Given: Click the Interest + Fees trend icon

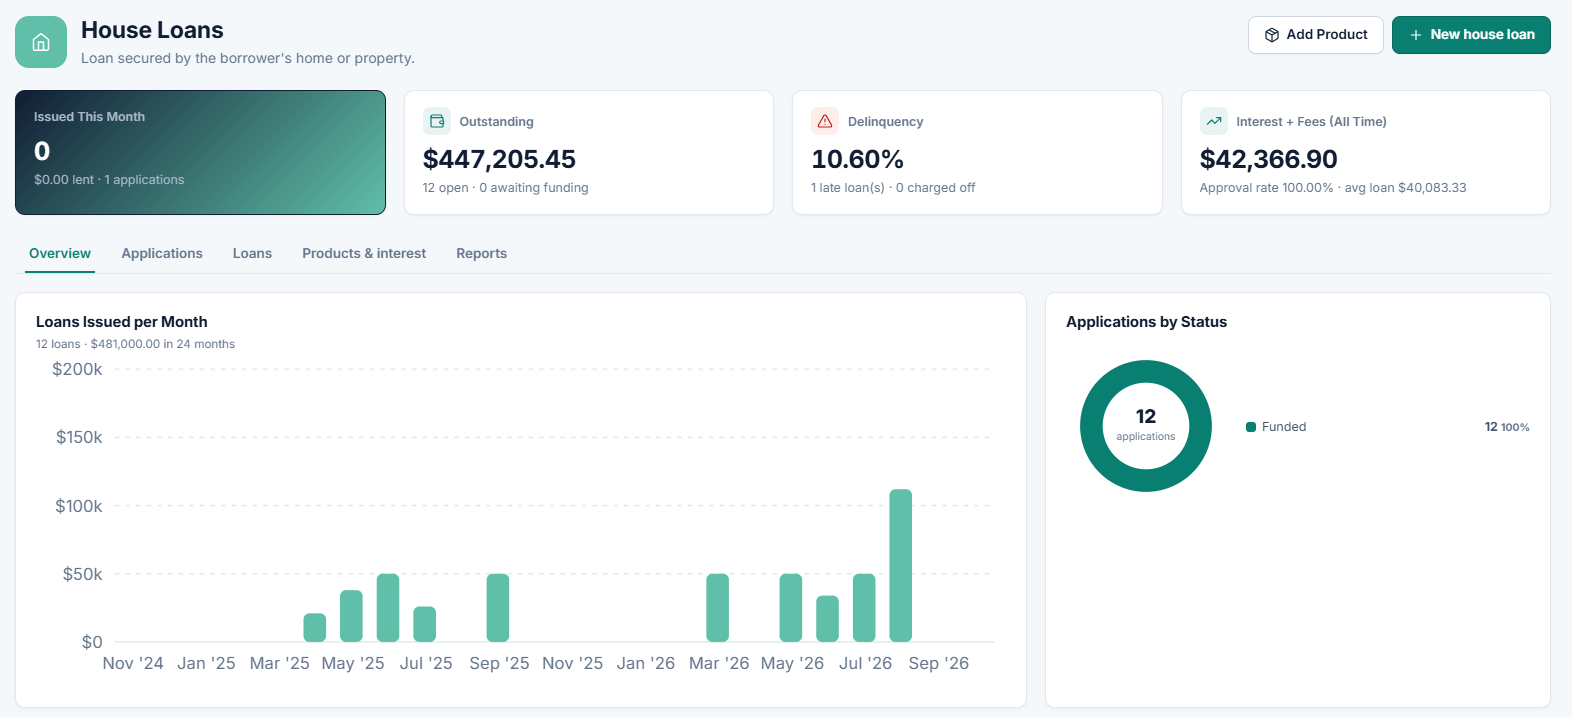Looking at the screenshot, I should (x=1214, y=121).
